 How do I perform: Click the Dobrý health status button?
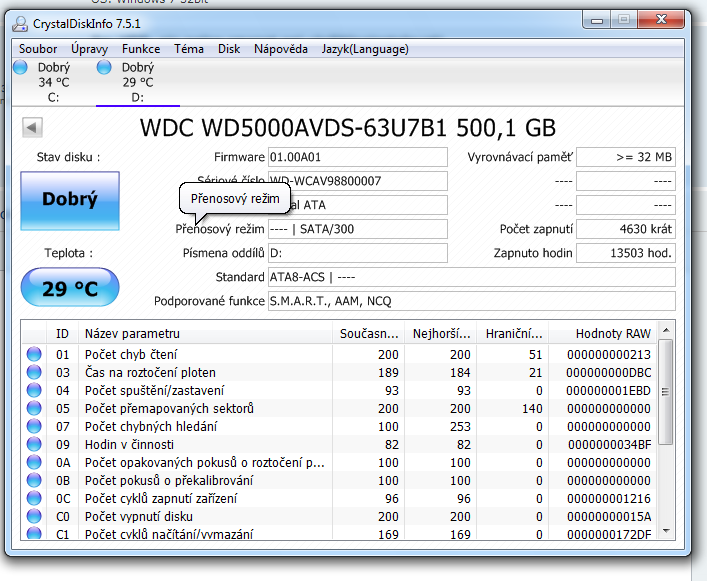(70, 200)
